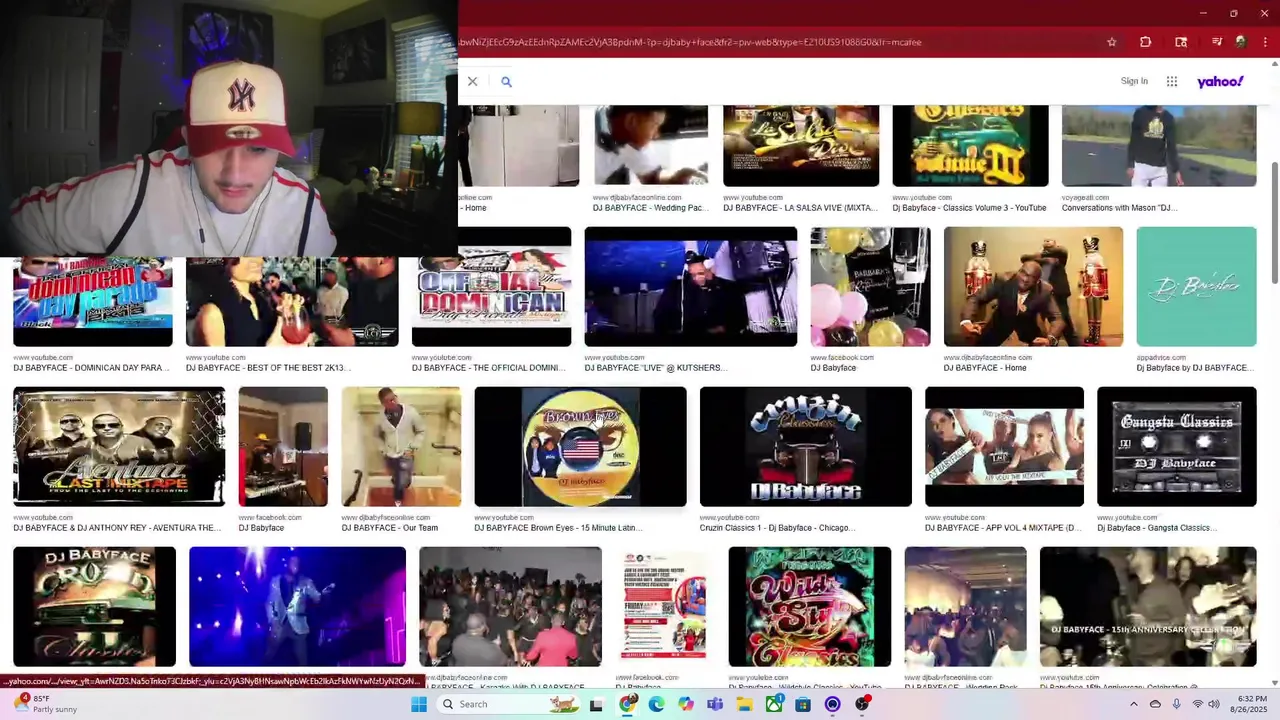This screenshot has width=1280, height=720.
Task: Open OneDrive cloud tray icon
Action: point(1155,704)
